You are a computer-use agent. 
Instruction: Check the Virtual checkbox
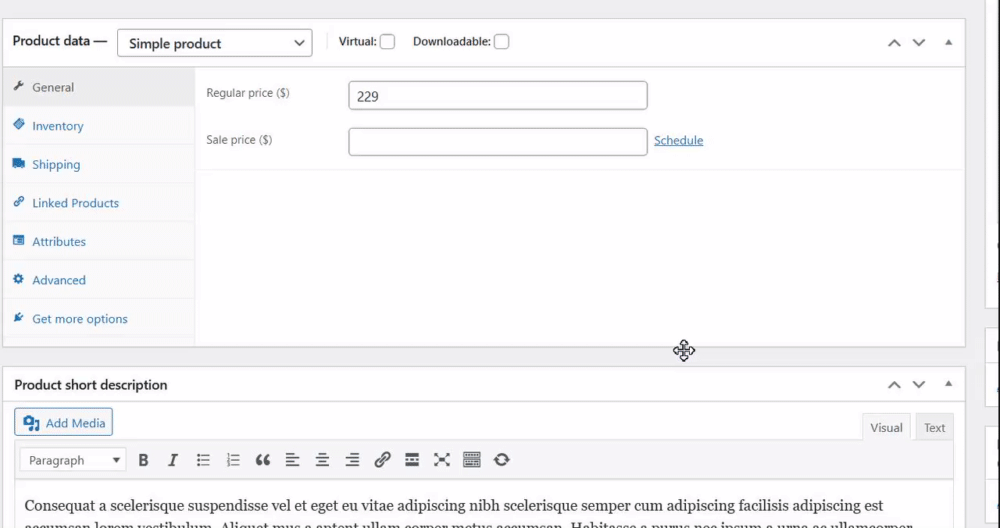tap(387, 41)
